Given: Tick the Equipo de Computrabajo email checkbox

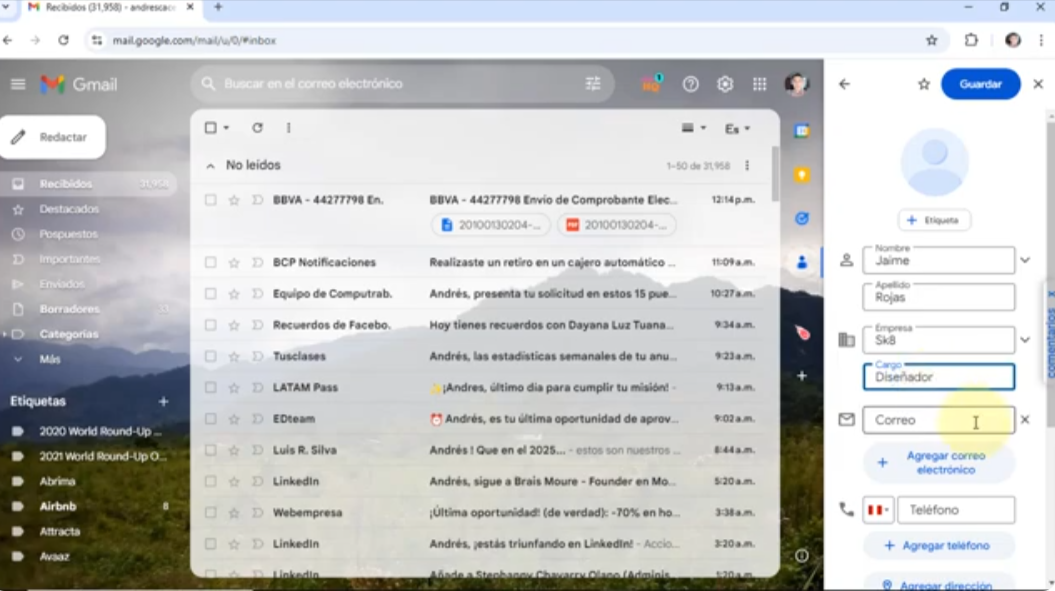Looking at the screenshot, I should click(211, 293).
